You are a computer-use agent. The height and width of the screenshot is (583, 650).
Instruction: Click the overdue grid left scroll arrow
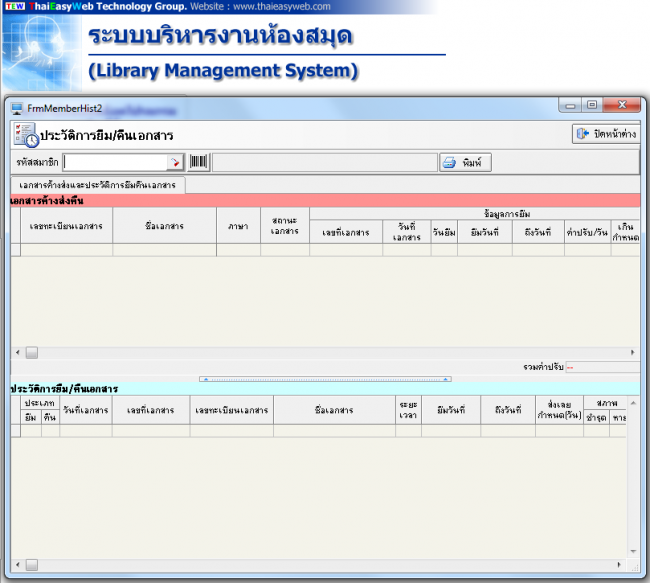click(x=18, y=352)
